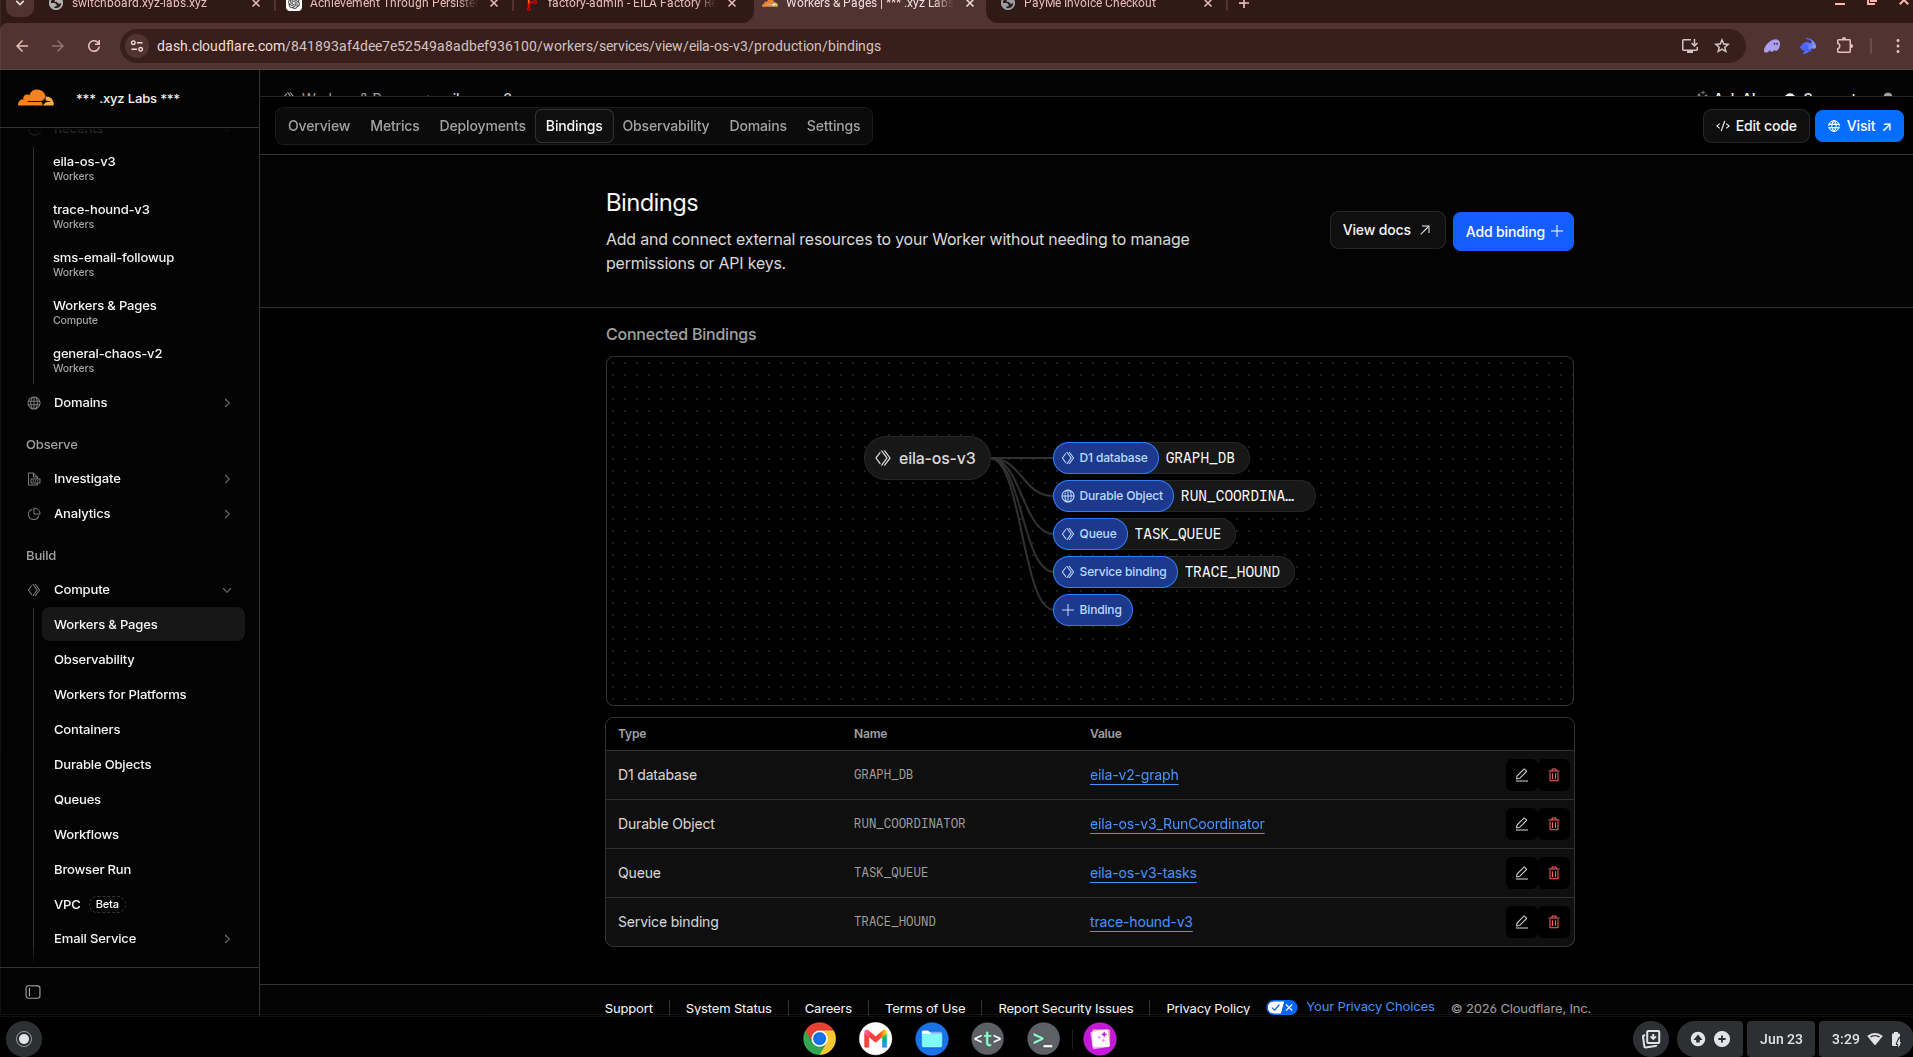Go back in browser history
Screen dimensions: 1913x1057
(22, 46)
